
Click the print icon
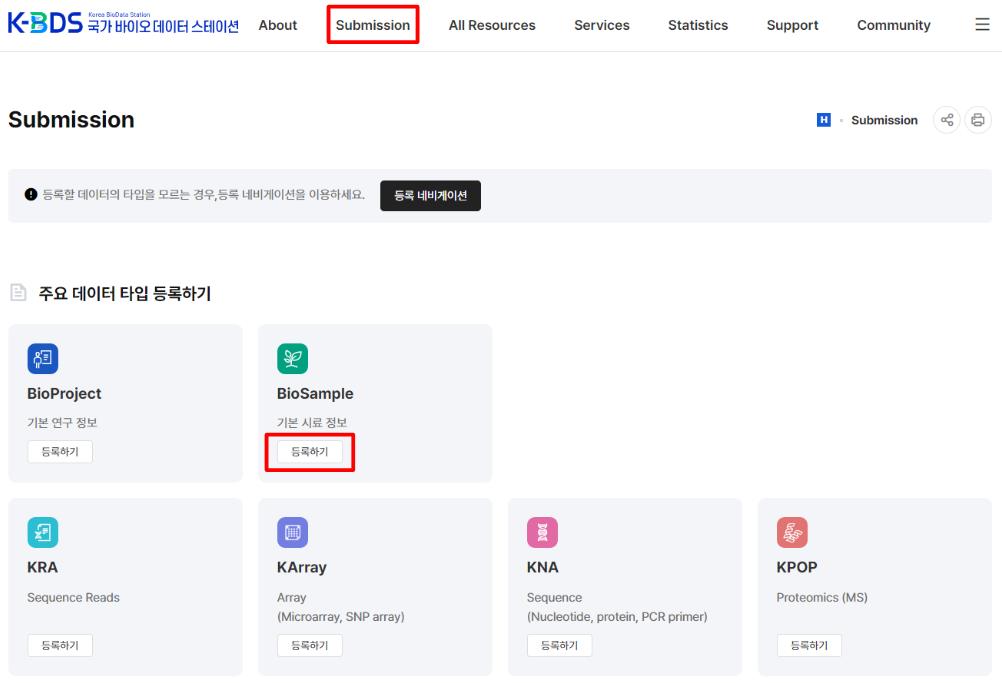[x=978, y=119]
